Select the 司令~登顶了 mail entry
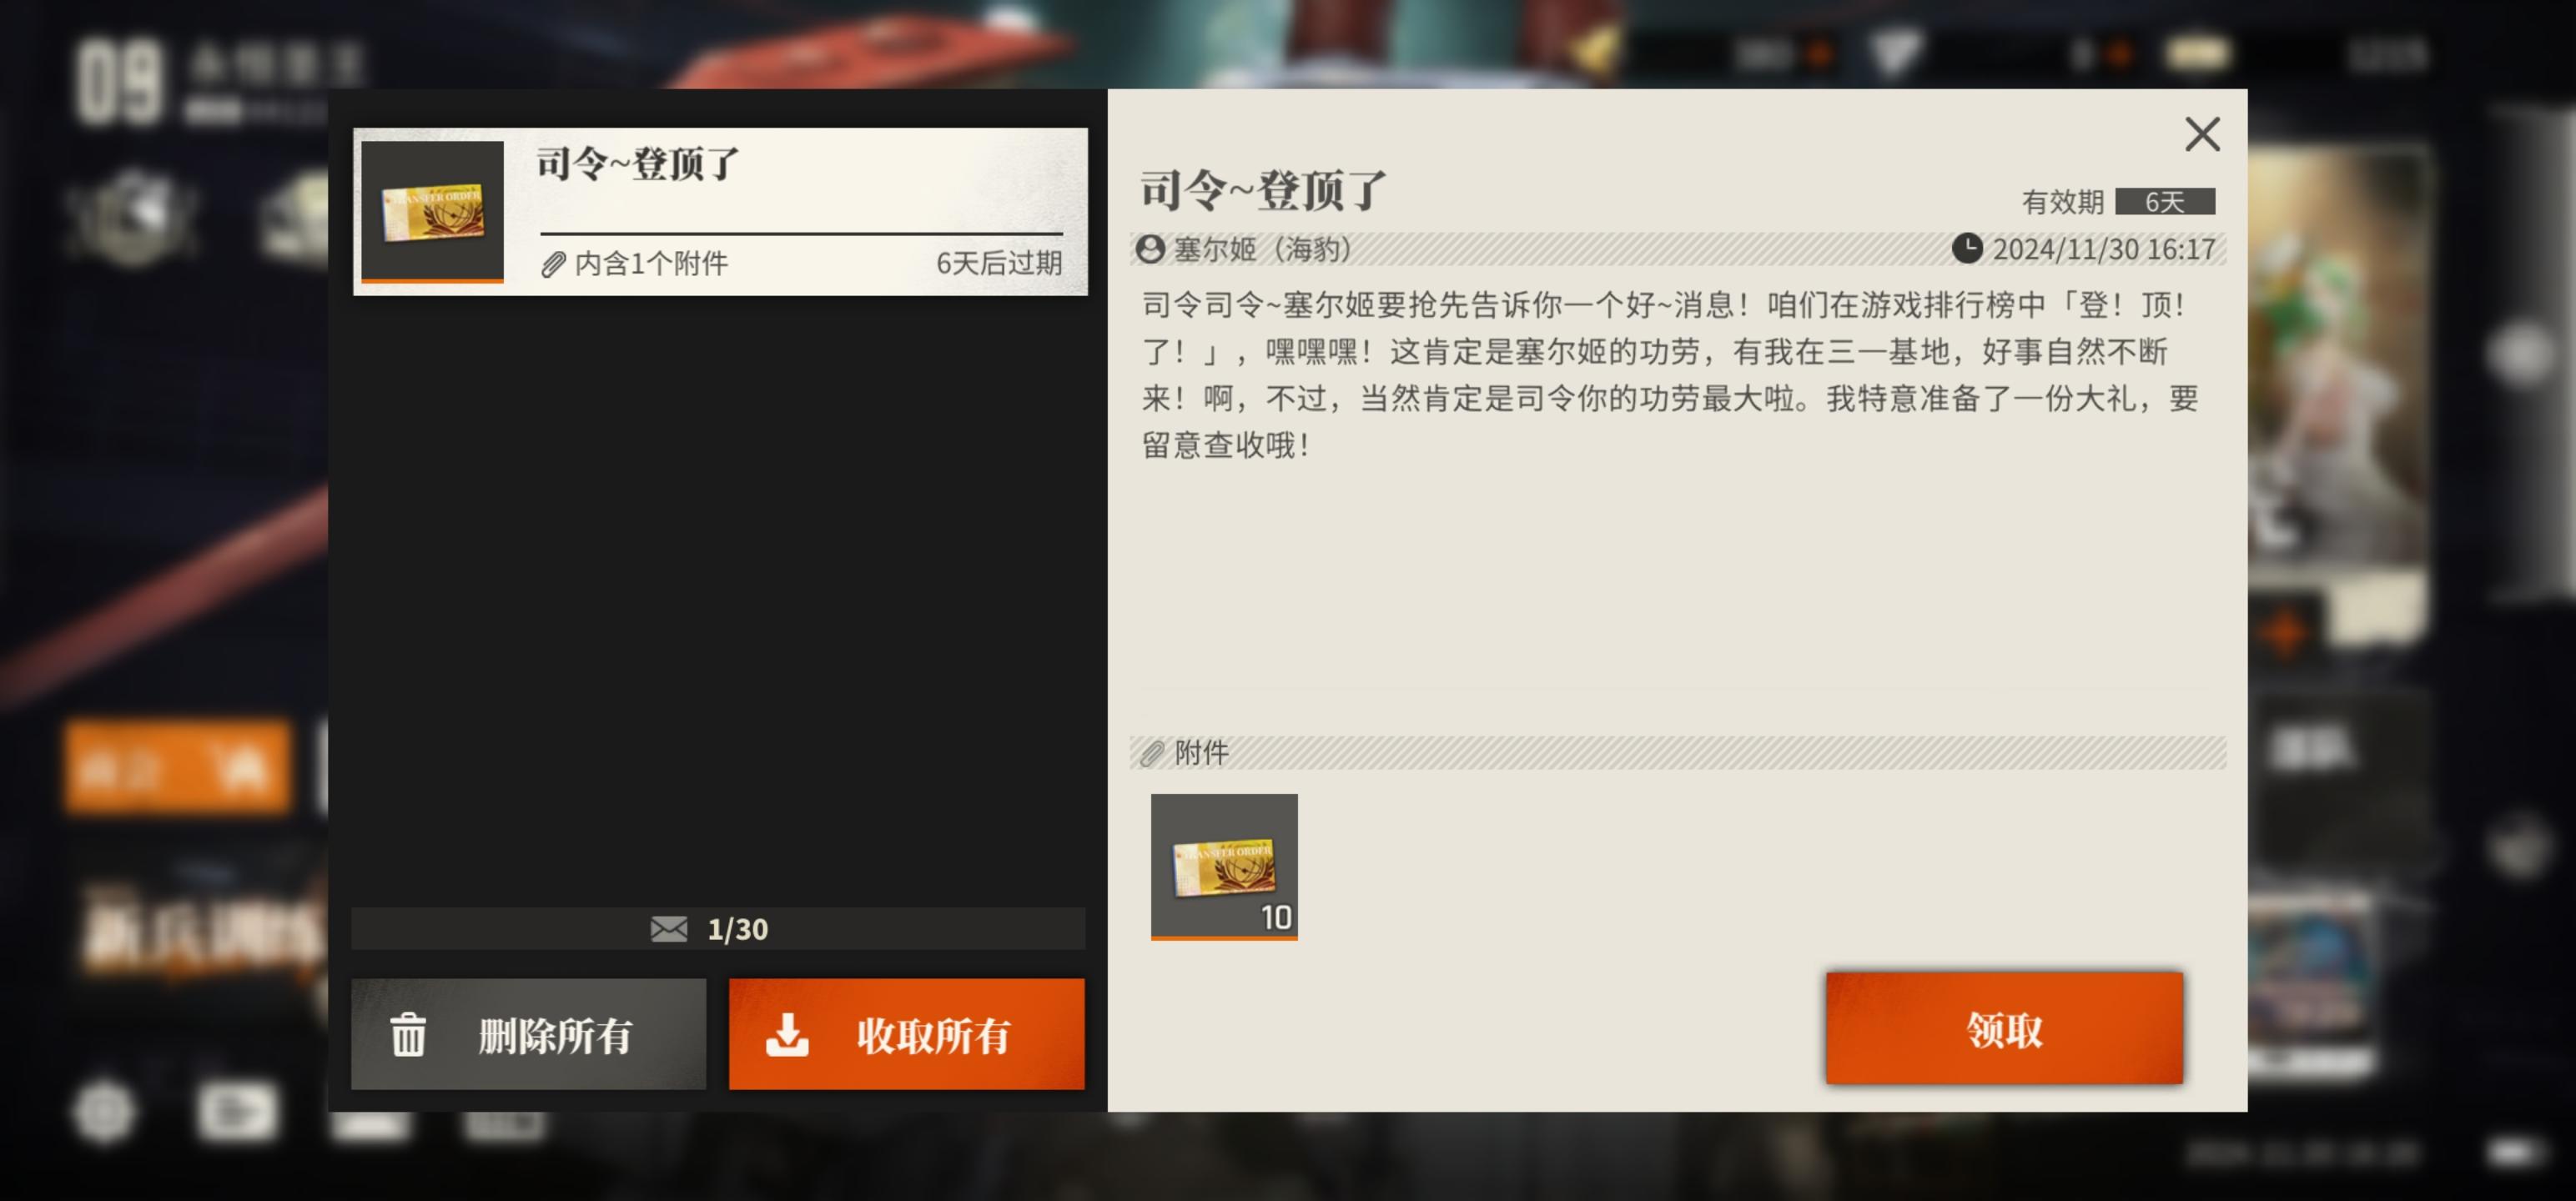 (x=720, y=211)
